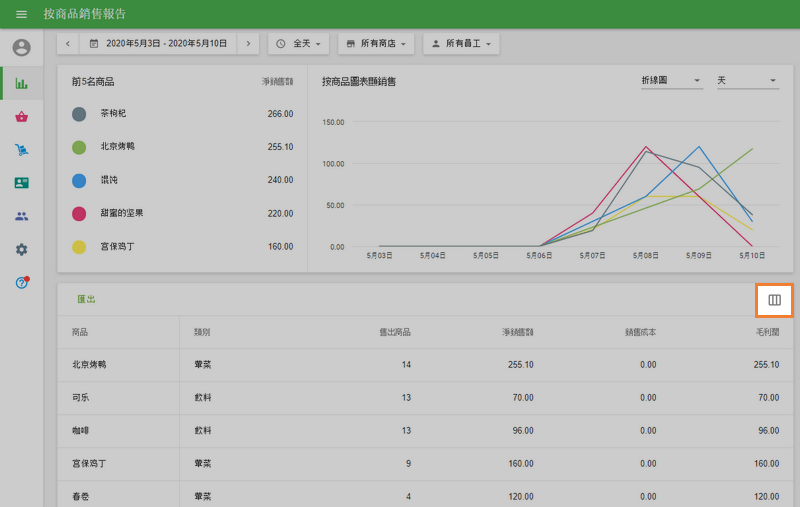Screen dimensions: 800x507
Task: Open the employees ID card icon
Action: coord(21,183)
